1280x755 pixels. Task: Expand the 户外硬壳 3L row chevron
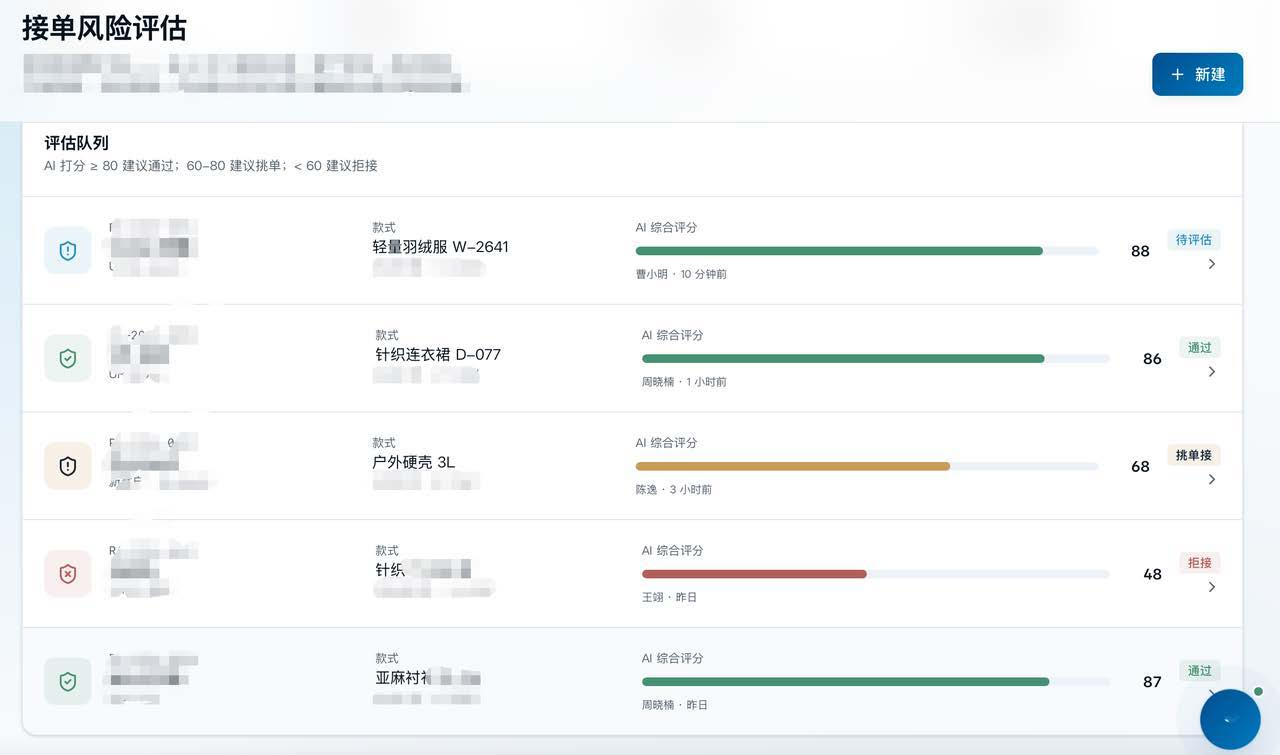click(x=1212, y=480)
